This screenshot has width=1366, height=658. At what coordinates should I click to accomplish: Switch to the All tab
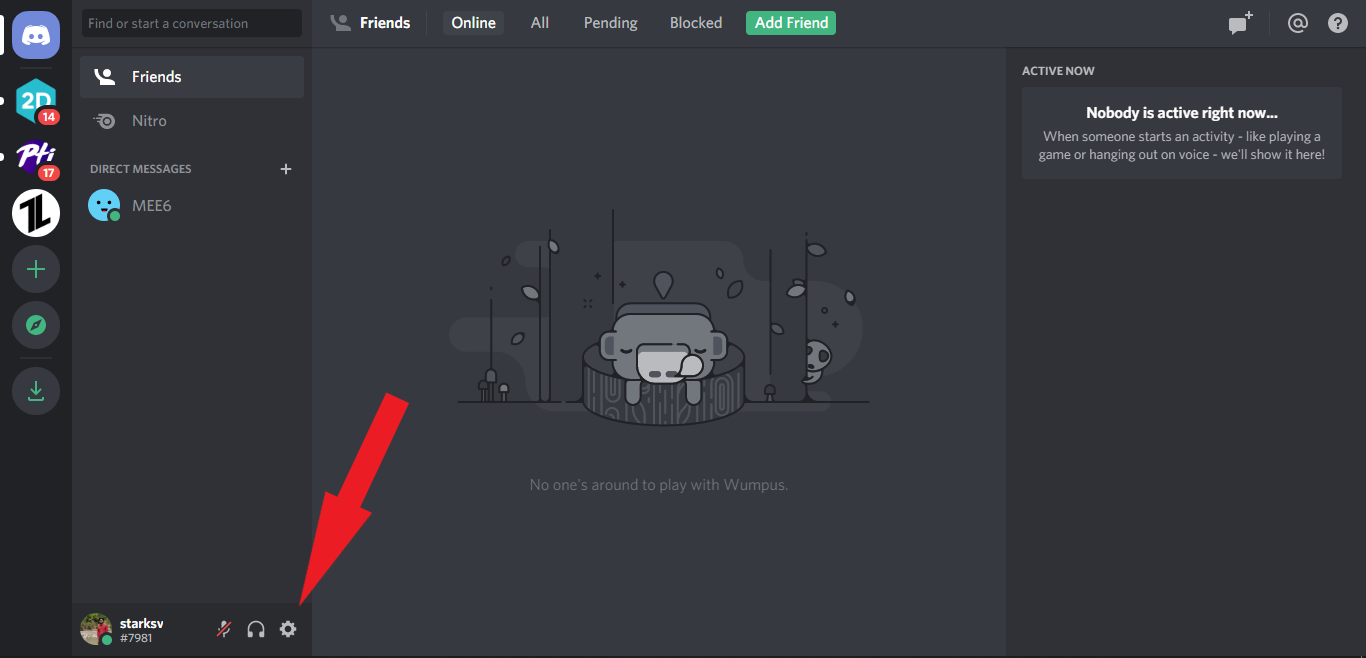tap(540, 23)
